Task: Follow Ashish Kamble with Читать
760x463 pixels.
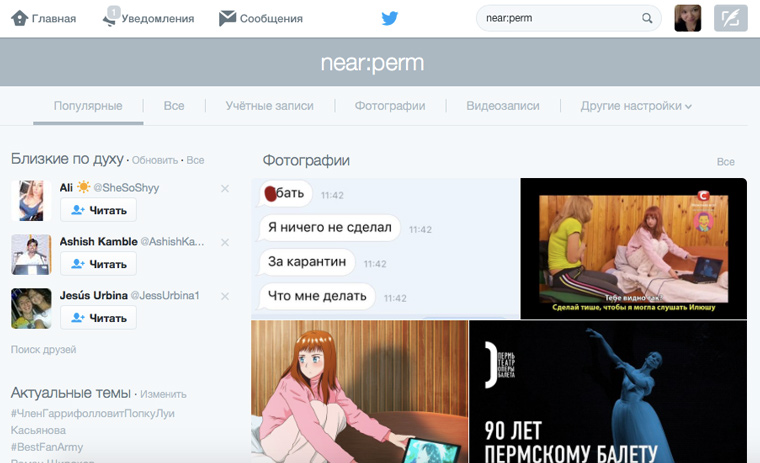Action: (x=98, y=264)
